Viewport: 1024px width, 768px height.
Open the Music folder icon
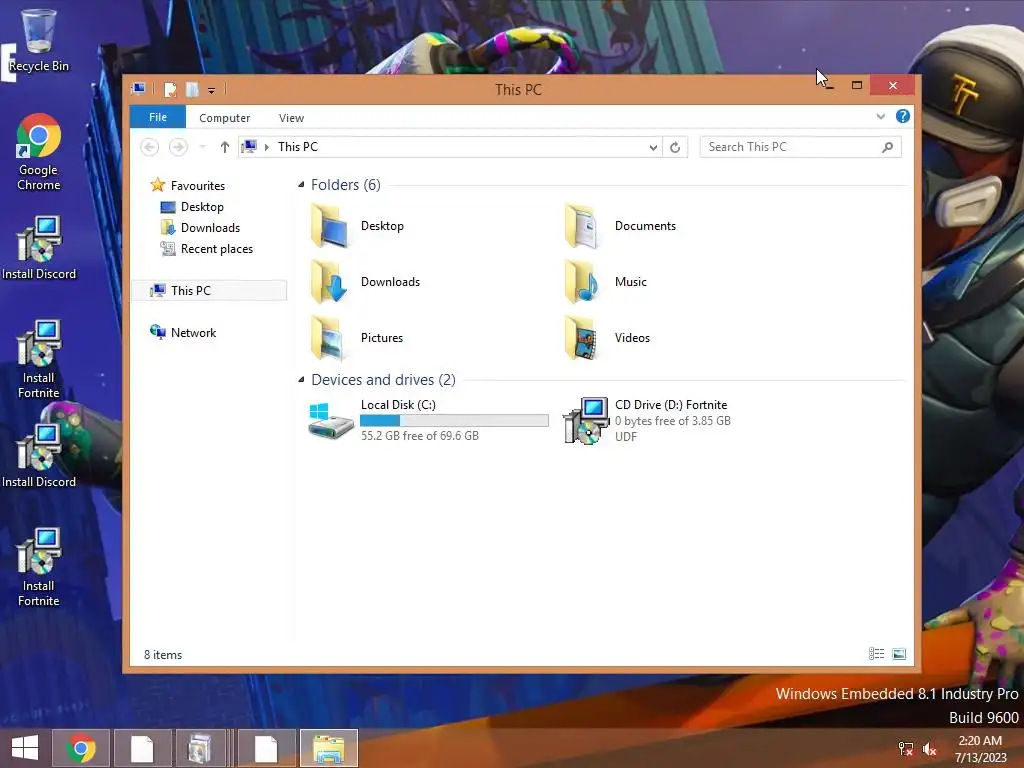pos(583,281)
